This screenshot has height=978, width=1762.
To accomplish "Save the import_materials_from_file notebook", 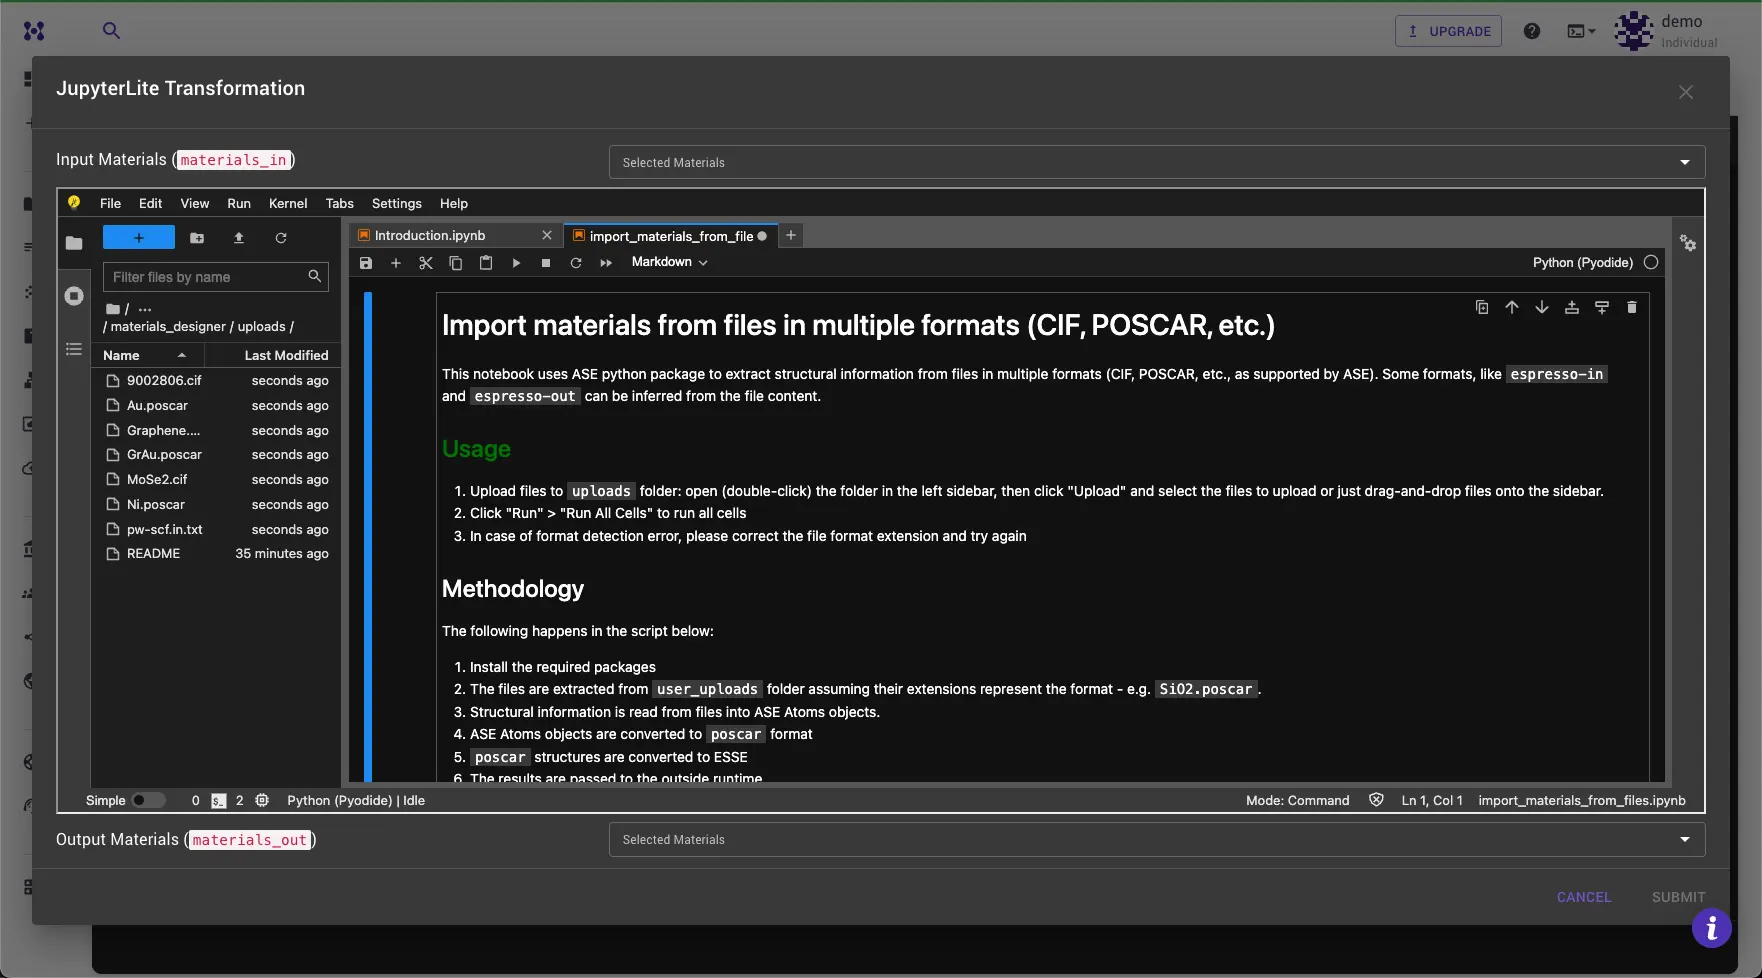I will pos(365,262).
